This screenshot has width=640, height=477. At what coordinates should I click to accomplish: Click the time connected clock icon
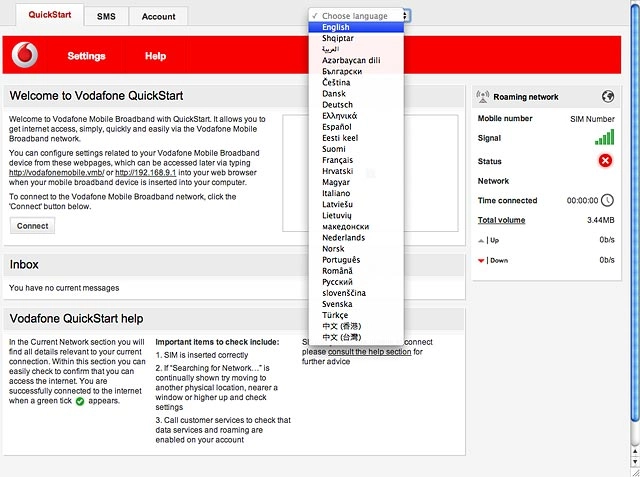(608, 200)
